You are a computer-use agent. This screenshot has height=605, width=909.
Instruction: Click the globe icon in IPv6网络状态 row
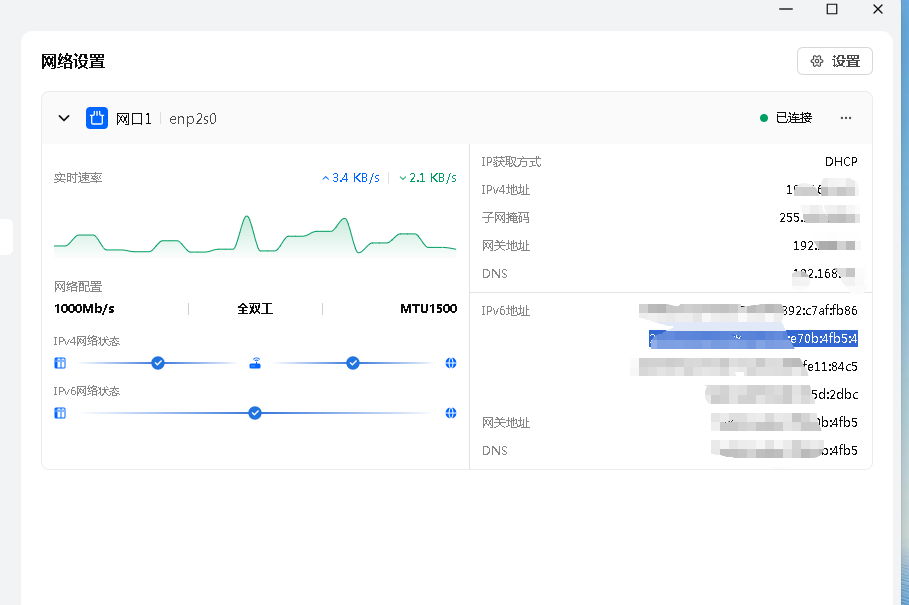[x=451, y=413]
